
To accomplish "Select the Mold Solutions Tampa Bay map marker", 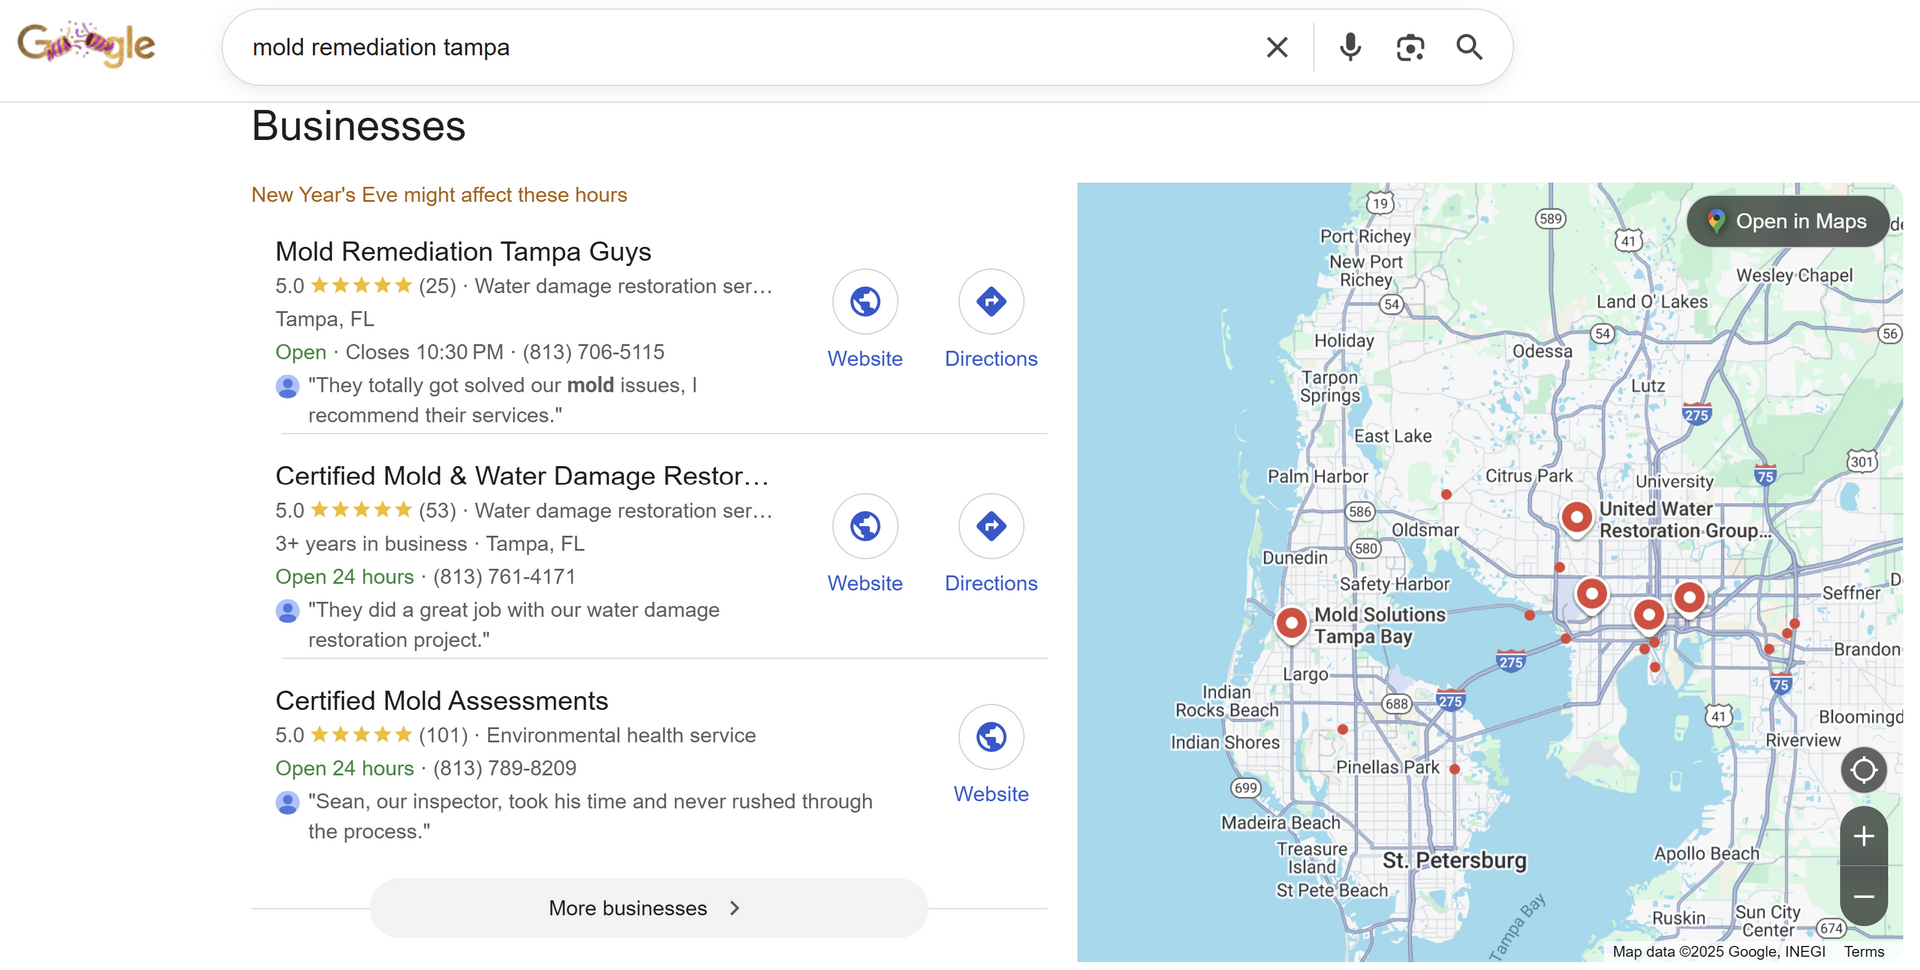I will pyautogui.click(x=1291, y=623).
